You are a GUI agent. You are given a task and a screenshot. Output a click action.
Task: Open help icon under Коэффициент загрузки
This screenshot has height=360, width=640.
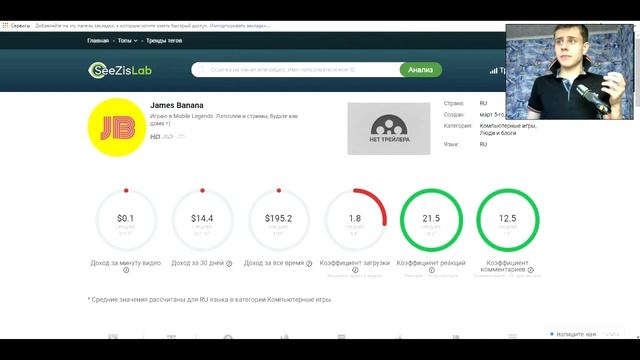(x=355, y=270)
